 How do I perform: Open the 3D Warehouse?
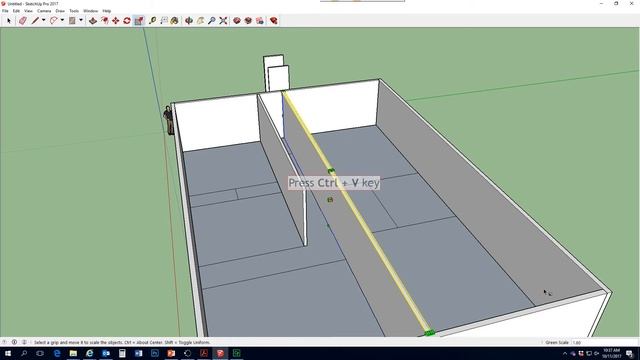tap(237, 20)
